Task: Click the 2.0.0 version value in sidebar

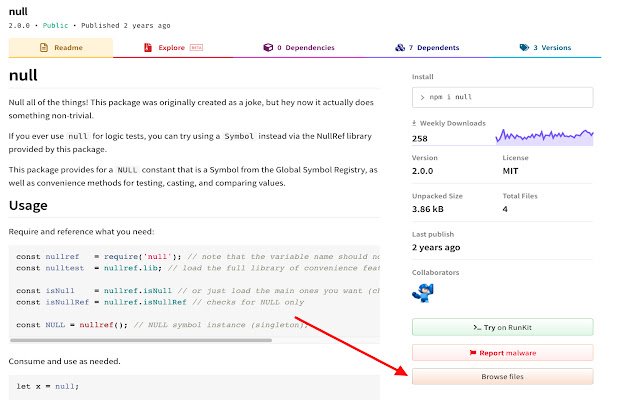Action: click(422, 171)
